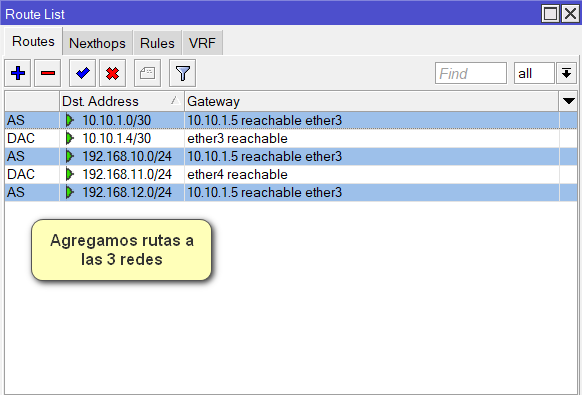Enable route using the blue checkmark icon
The width and height of the screenshot is (582, 395).
coord(82,73)
